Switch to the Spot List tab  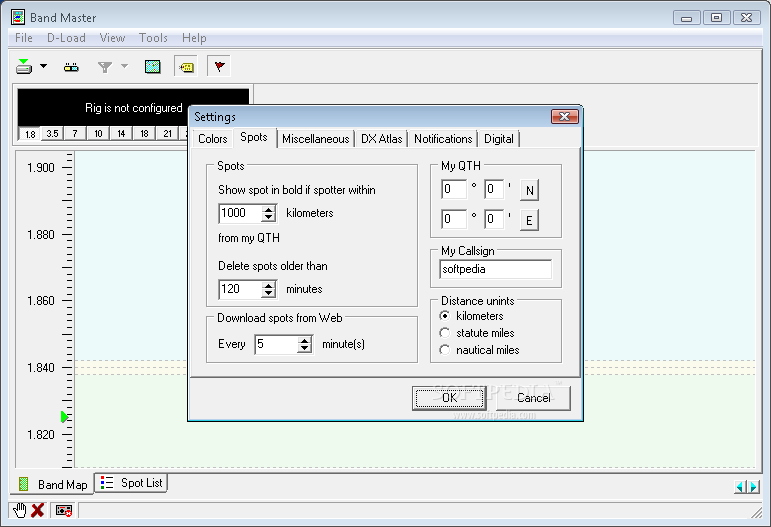131,483
